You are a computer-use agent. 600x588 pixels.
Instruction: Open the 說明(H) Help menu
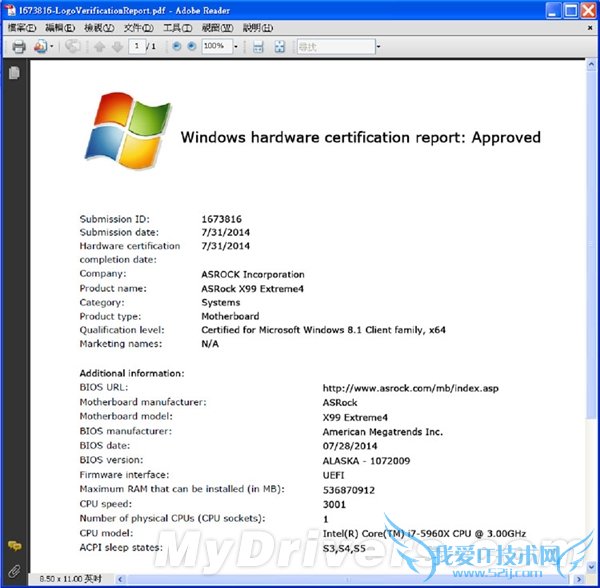(258, 28)
